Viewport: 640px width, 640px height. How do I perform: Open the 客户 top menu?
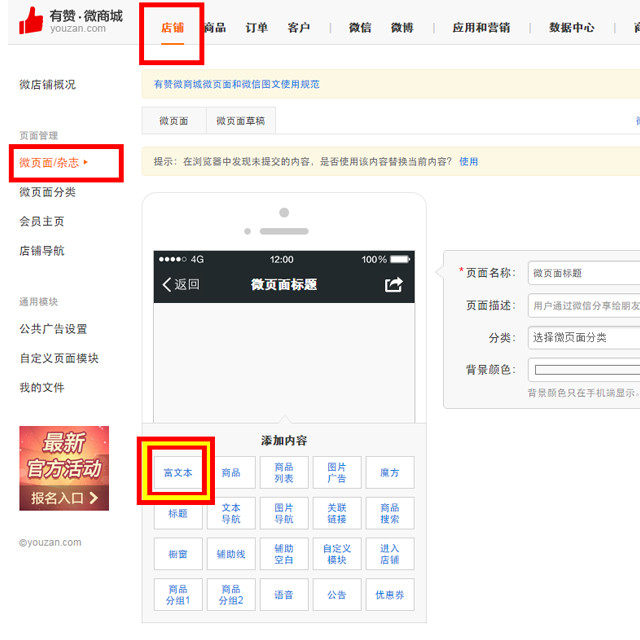point(299,28)
